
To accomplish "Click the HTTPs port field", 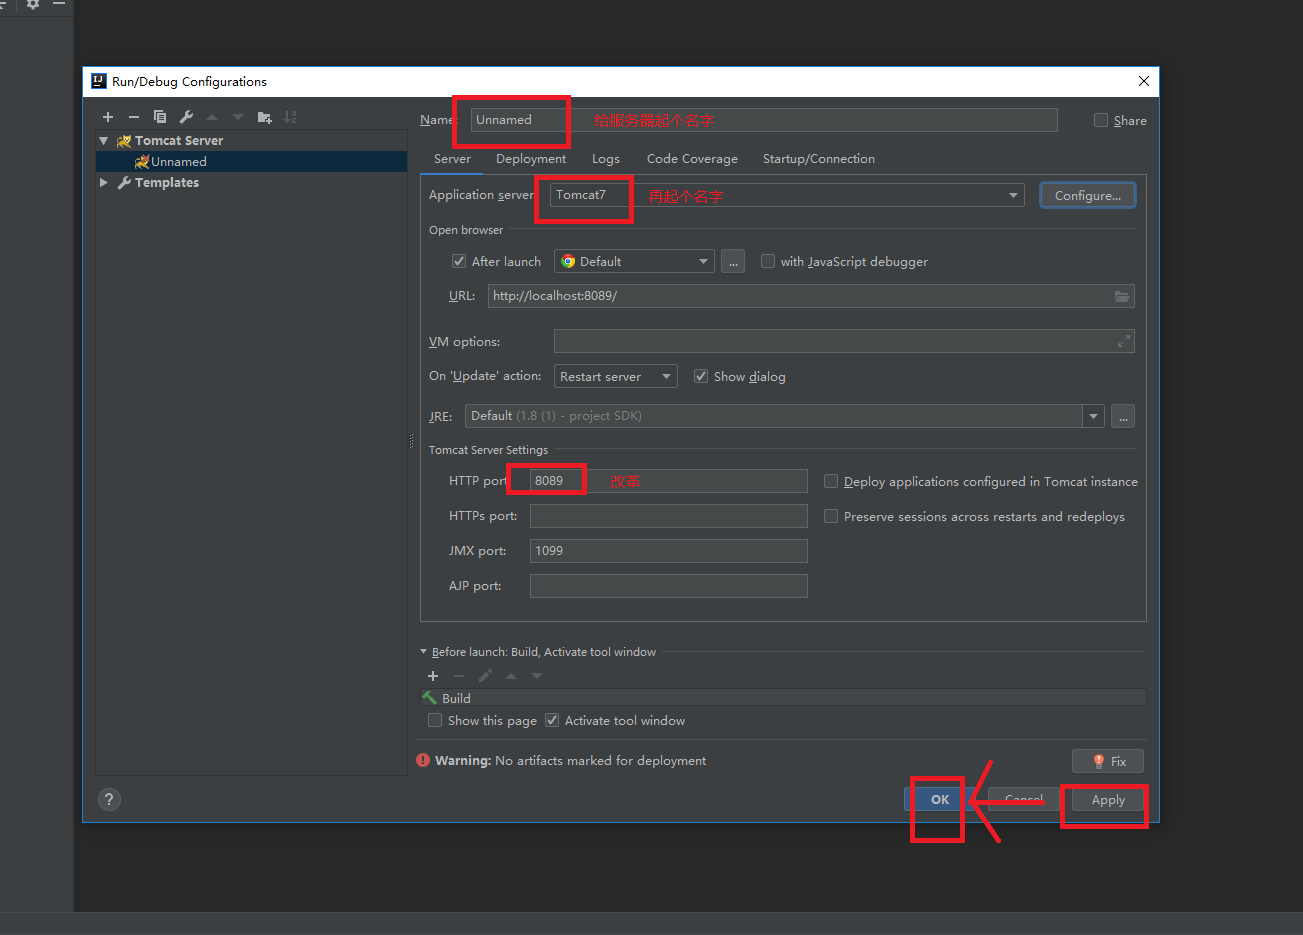I will [x=668, y=516].
